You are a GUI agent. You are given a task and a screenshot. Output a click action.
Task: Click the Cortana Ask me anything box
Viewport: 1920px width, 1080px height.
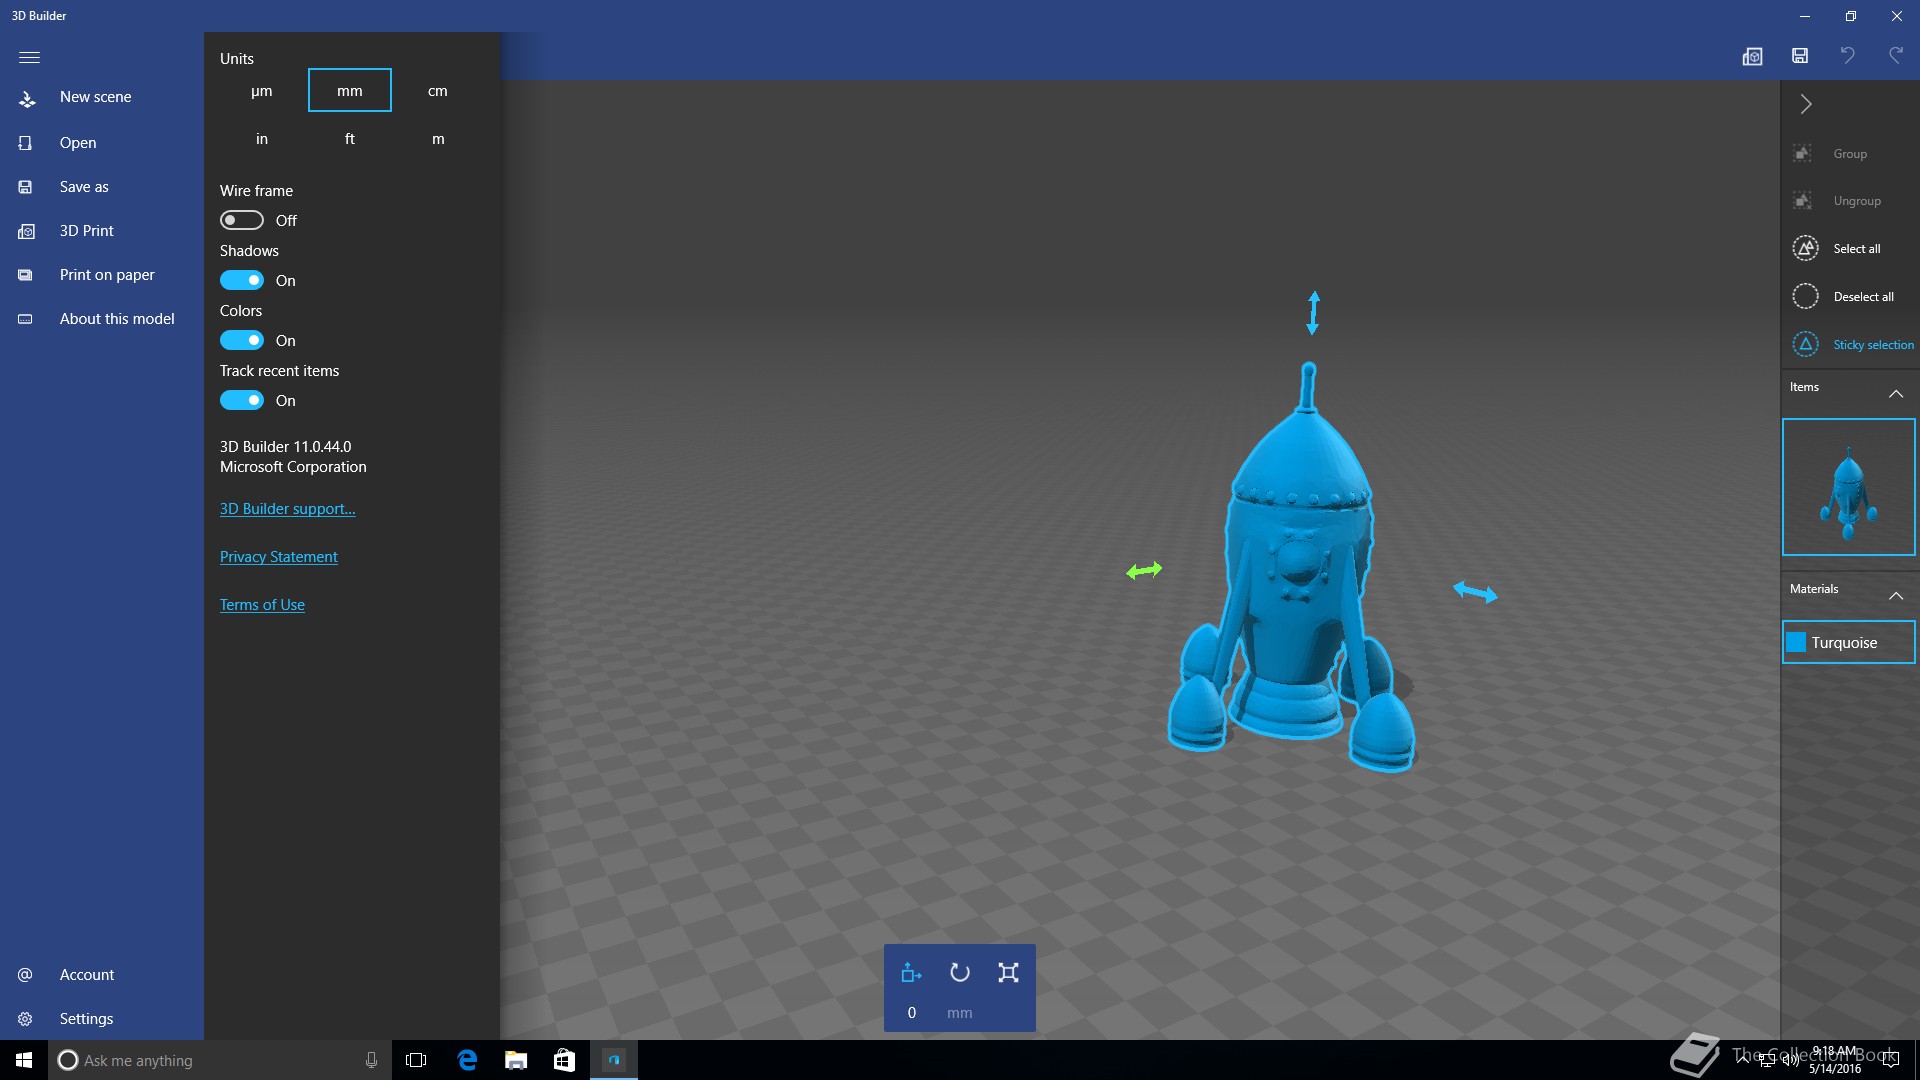(220, 1060)
